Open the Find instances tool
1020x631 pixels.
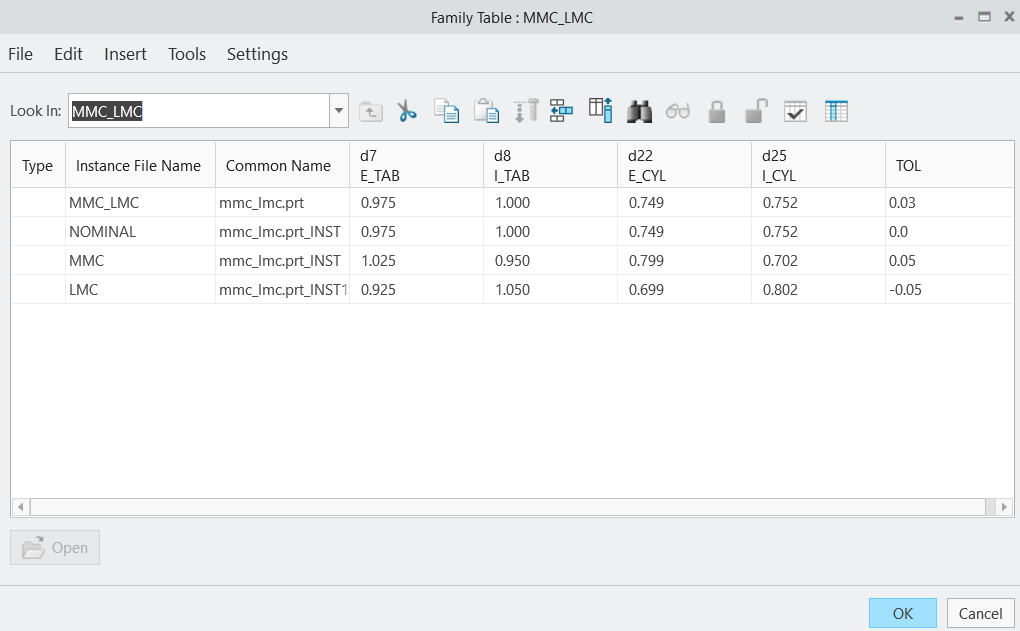tap(640, 110)
